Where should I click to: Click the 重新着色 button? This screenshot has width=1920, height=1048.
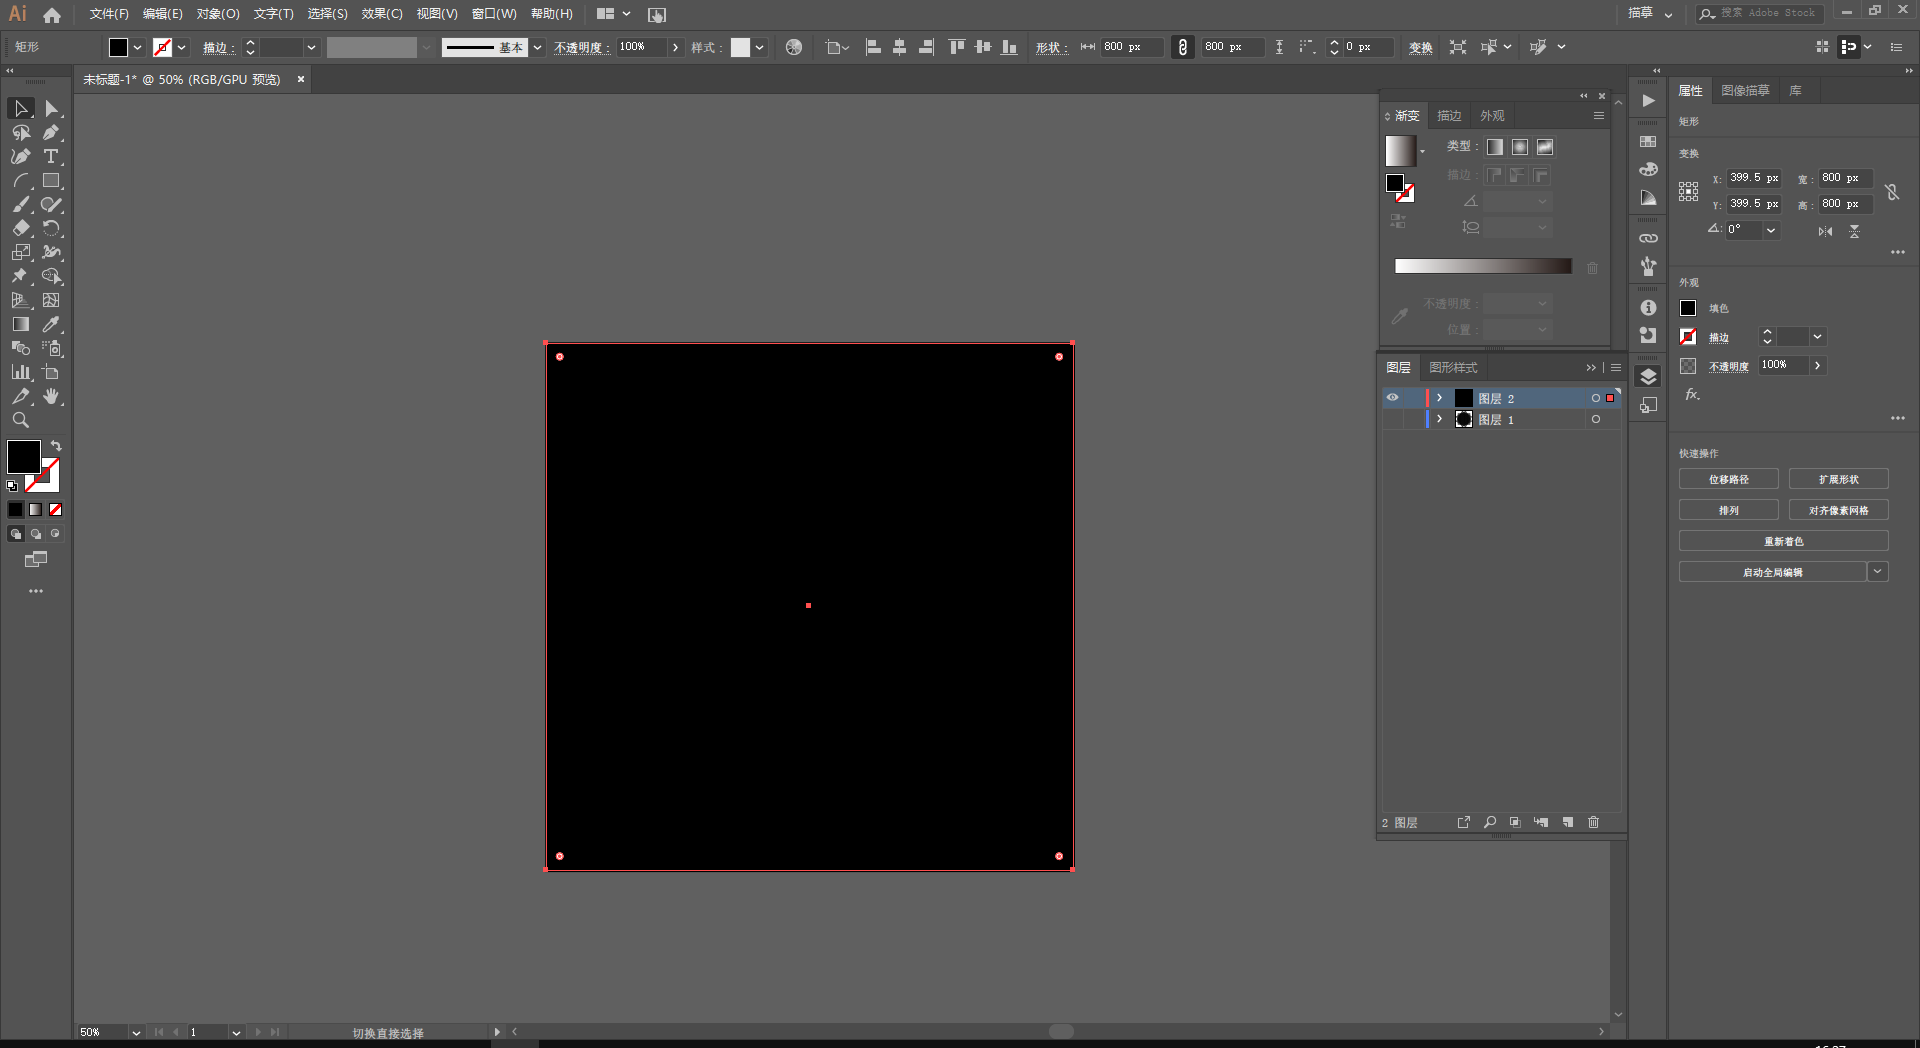pyautogui.click(x=1783, y=541)
